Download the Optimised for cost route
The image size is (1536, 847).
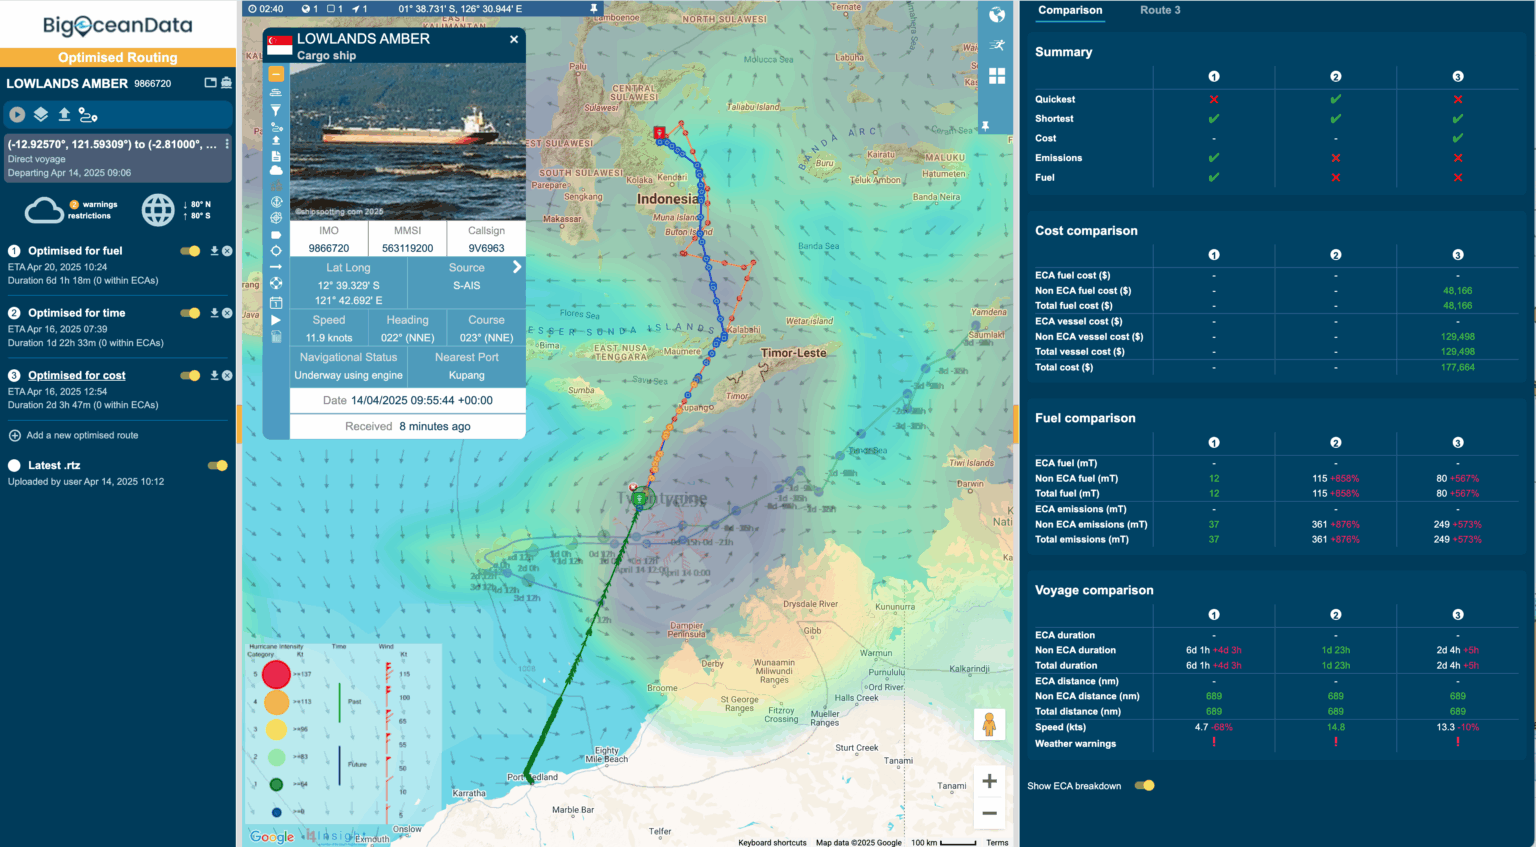click(x=215, y=375)
